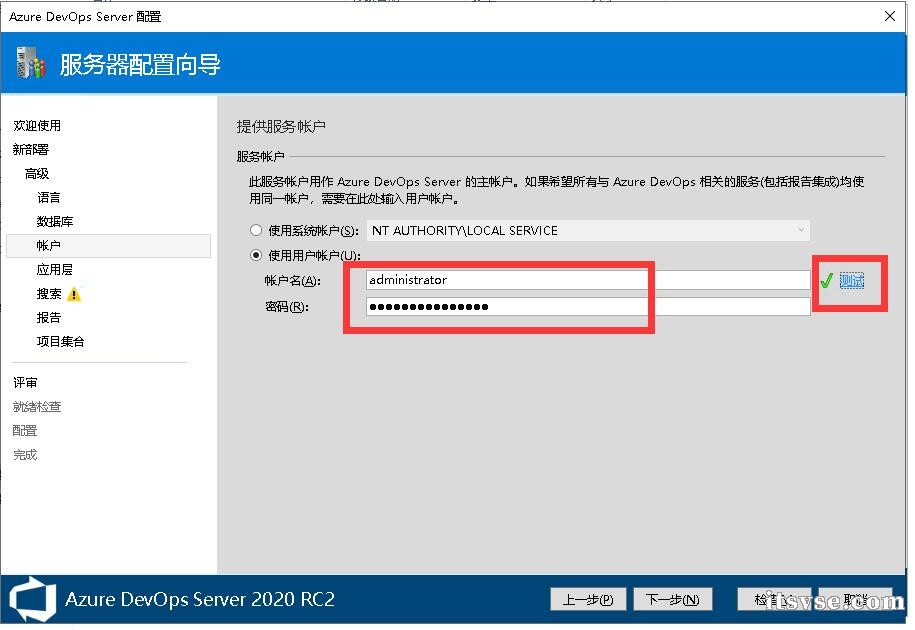Screen dimensions: 915x630
Task: Go to the 评审 step
Action: (25, 382)
